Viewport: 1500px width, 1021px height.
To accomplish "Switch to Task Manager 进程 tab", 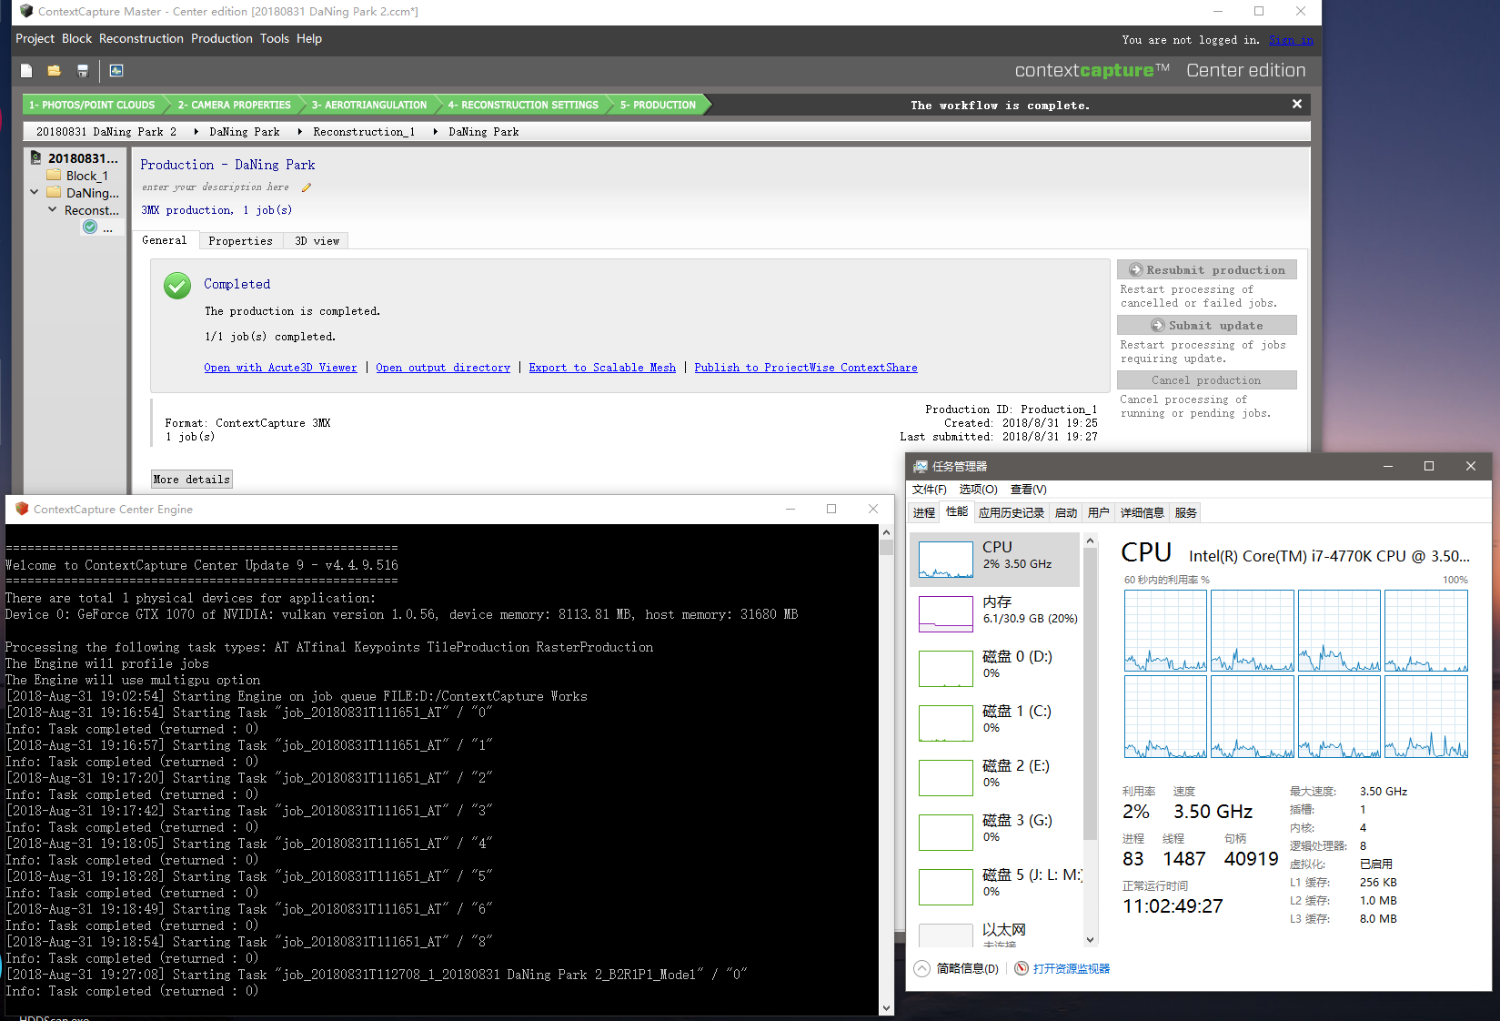I will (924, 513).
